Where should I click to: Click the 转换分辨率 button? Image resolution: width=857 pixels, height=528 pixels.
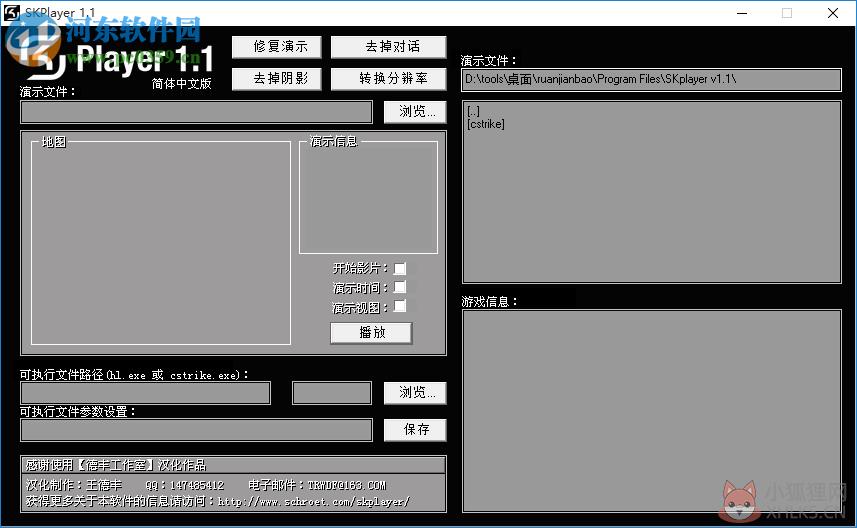(x=389, y=79)
